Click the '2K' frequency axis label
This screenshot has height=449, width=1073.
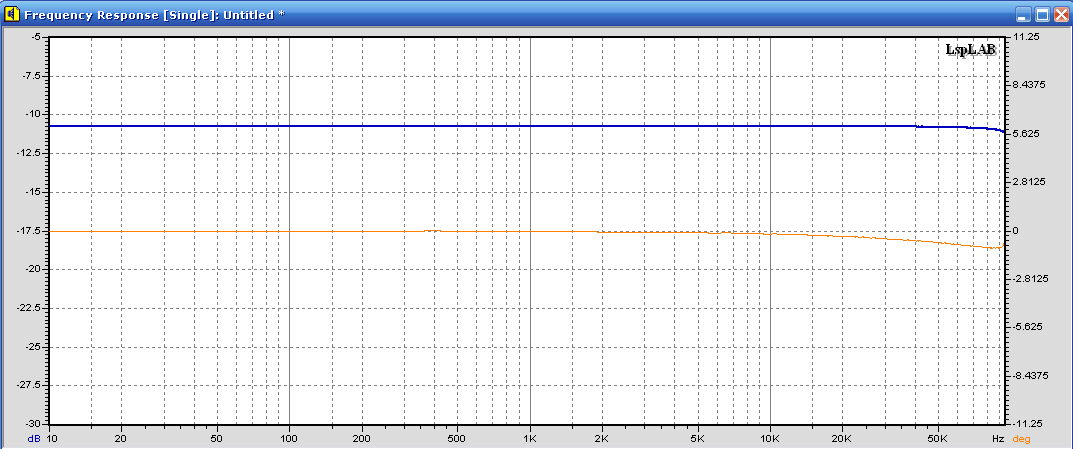pos(603,439)
